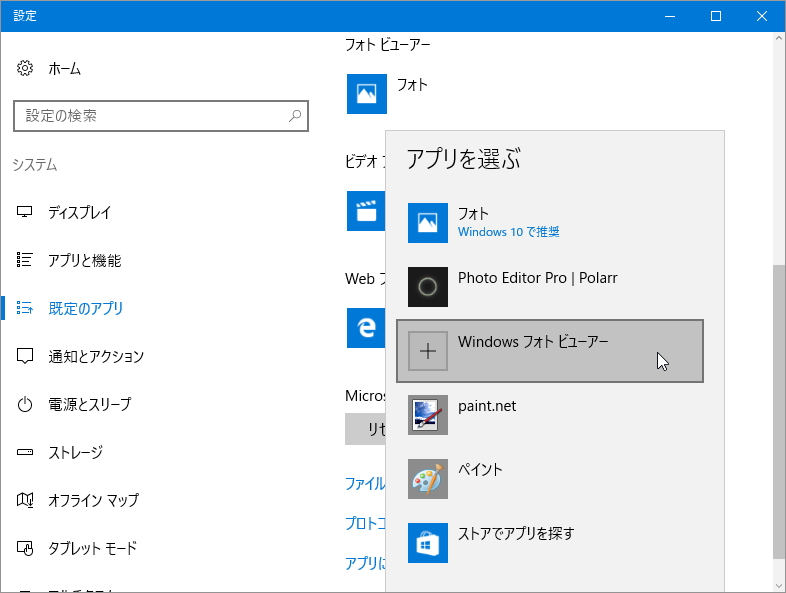The width and height of the screenshot is (786, 593).
Task: Click the Edge web browser default icon
Action: [x=366, y=328]
